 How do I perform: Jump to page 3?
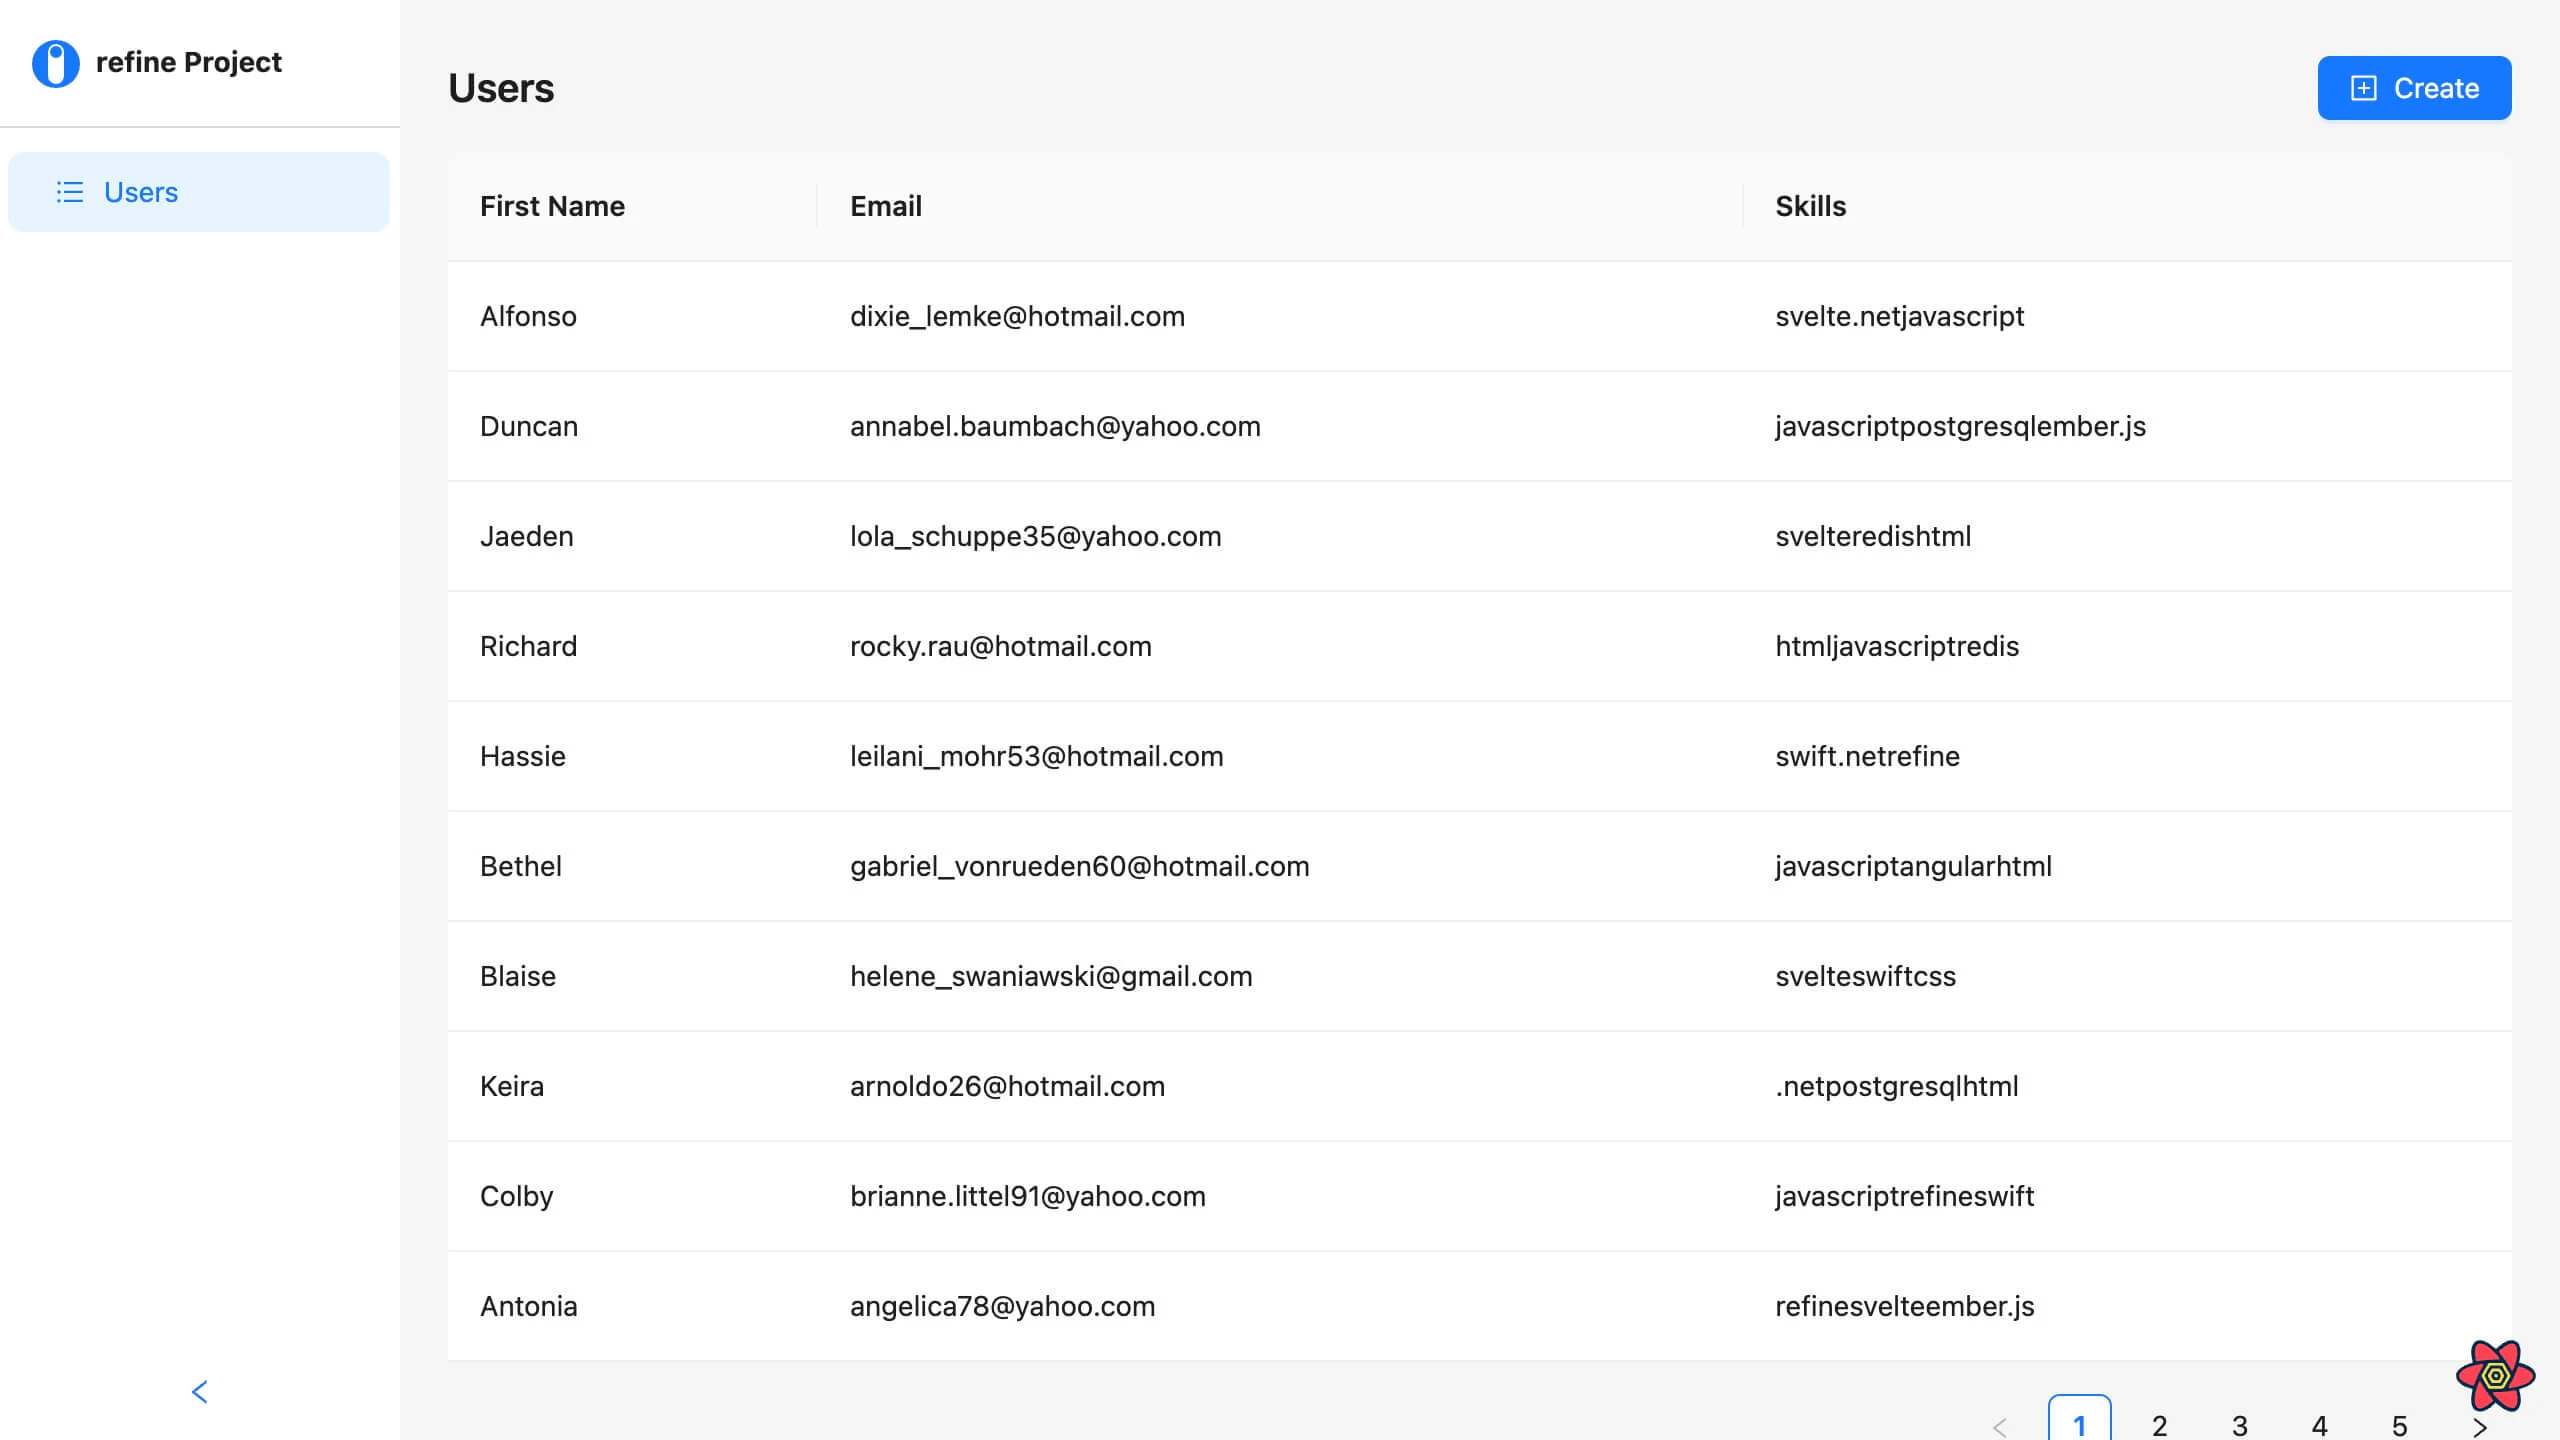tap(2239, 1424)
